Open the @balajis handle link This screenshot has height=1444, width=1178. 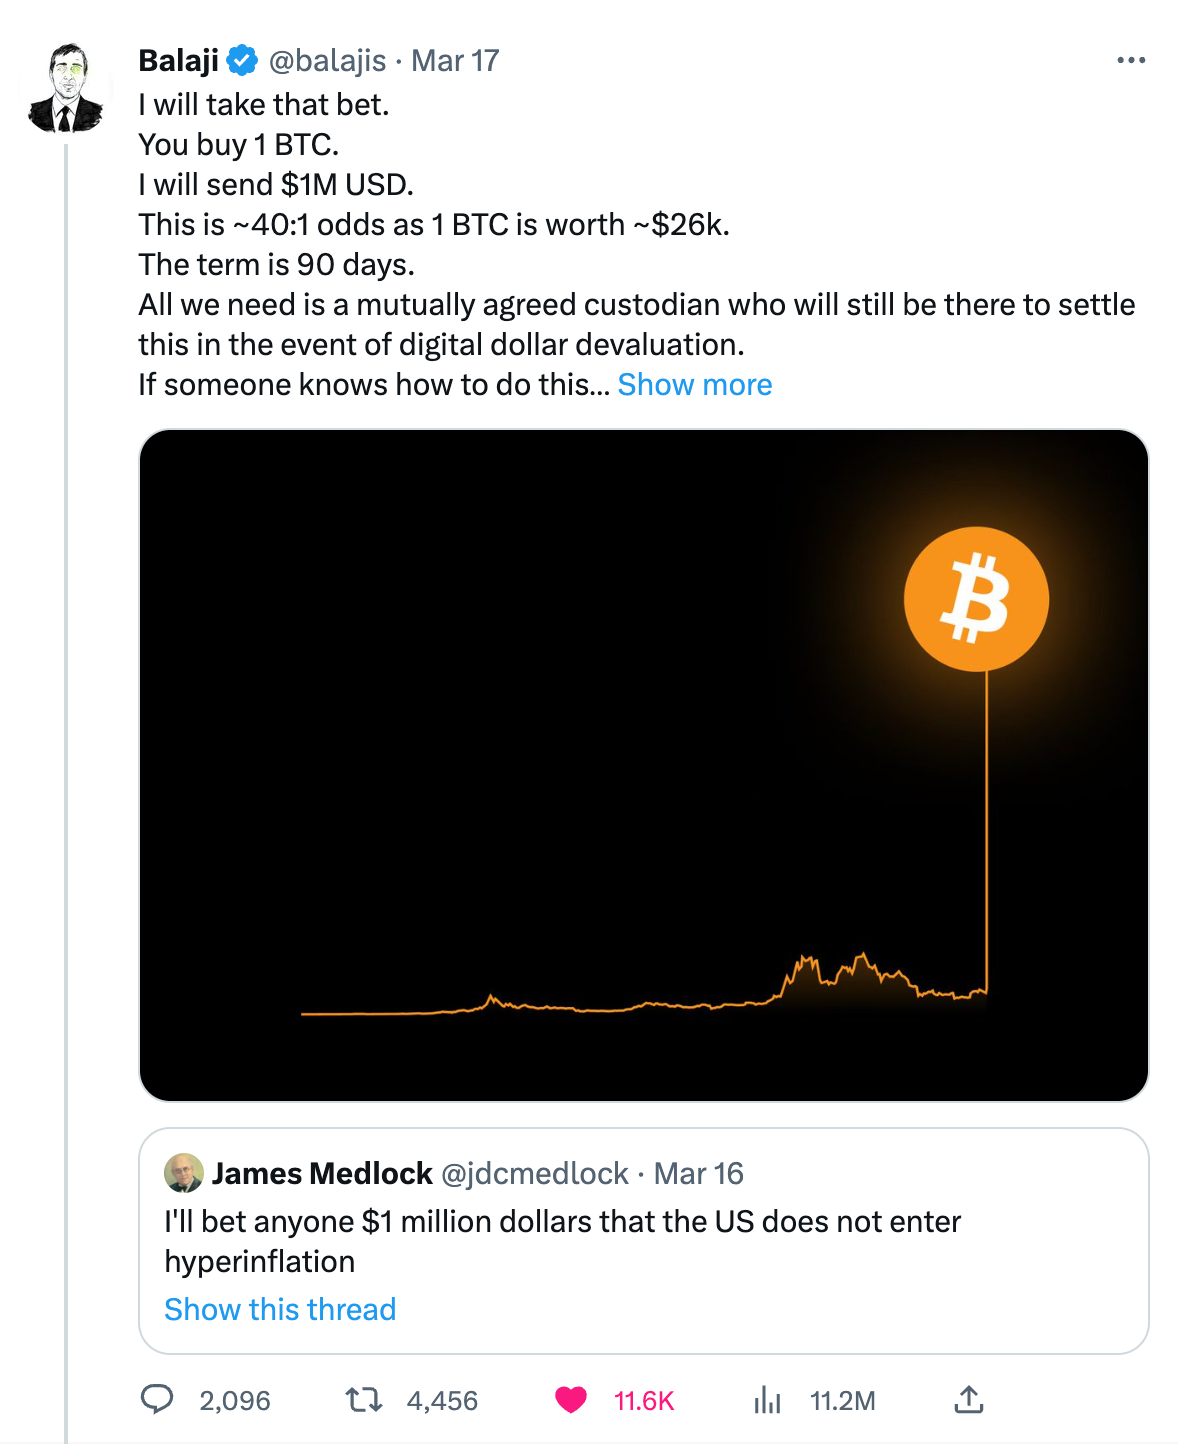327,61
